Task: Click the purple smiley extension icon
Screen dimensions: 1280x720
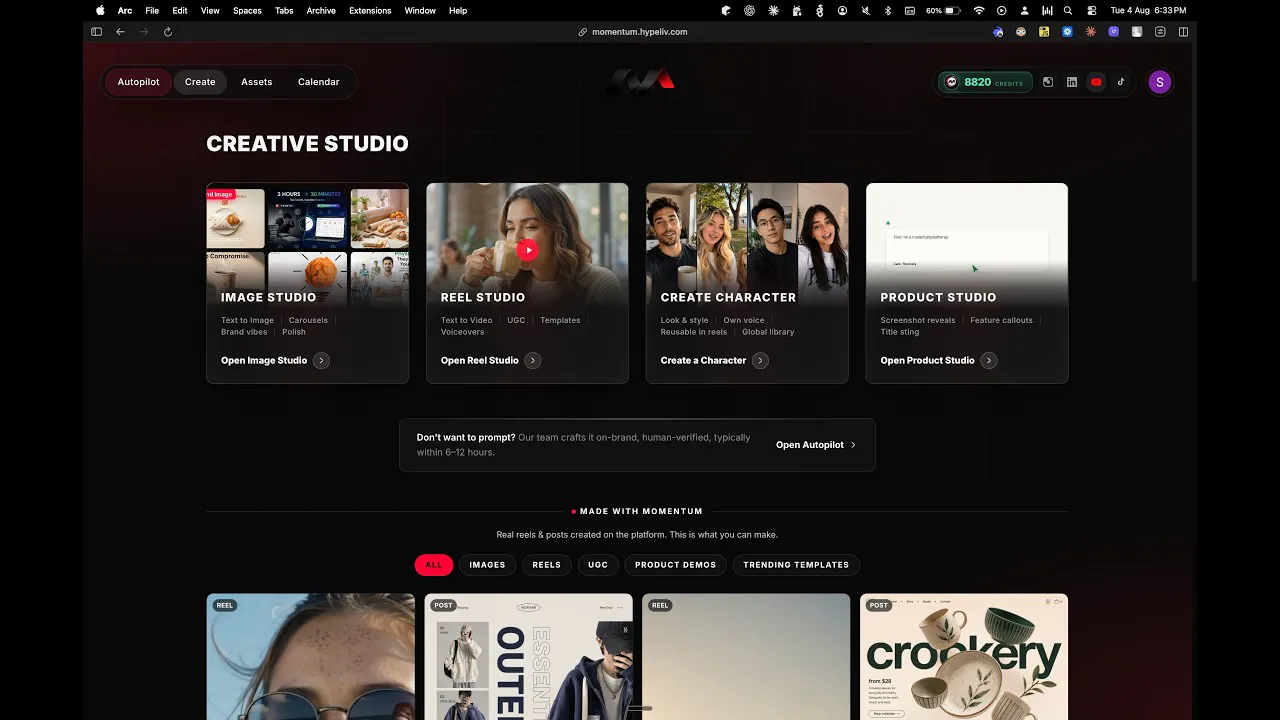Action: [x=1113, y=32]
